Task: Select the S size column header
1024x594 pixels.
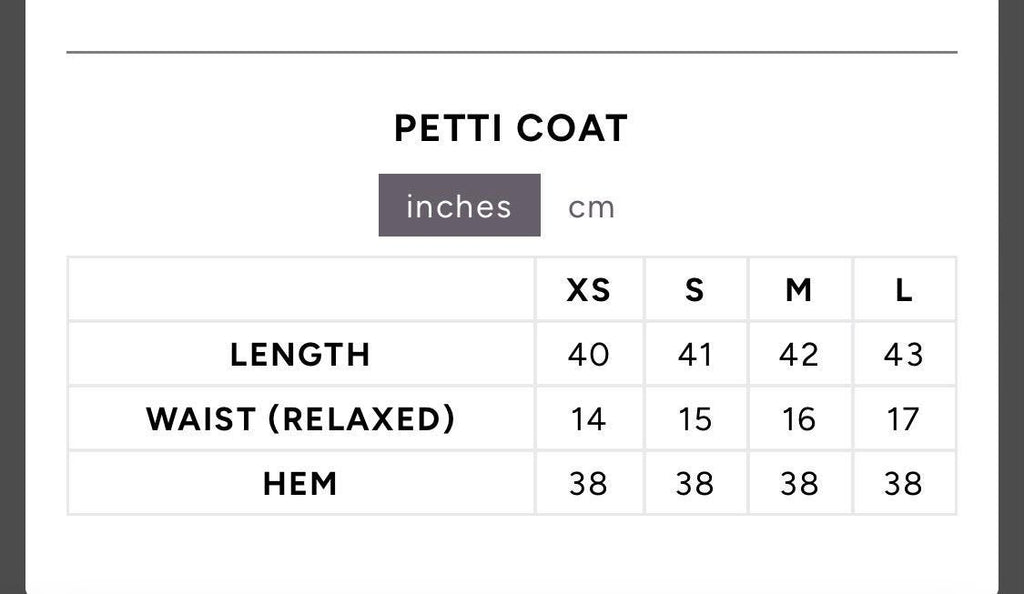Action: (695, 290)
